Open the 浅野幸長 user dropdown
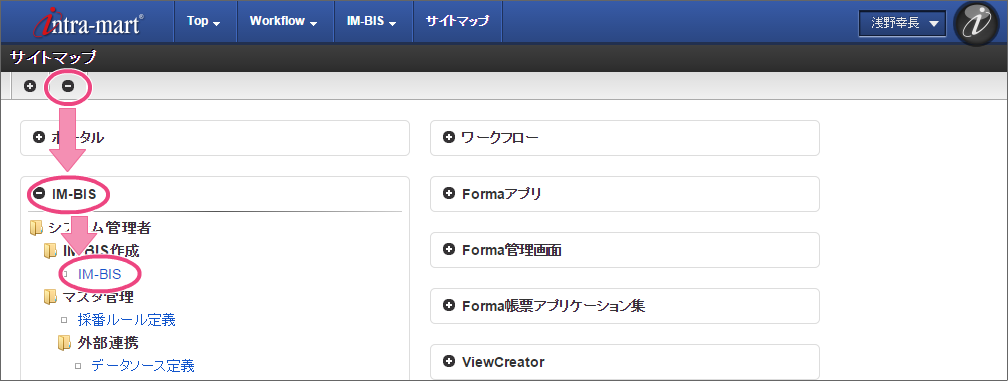The height and width of the screenshot is (381, 1008). click(x=902, y=24)
